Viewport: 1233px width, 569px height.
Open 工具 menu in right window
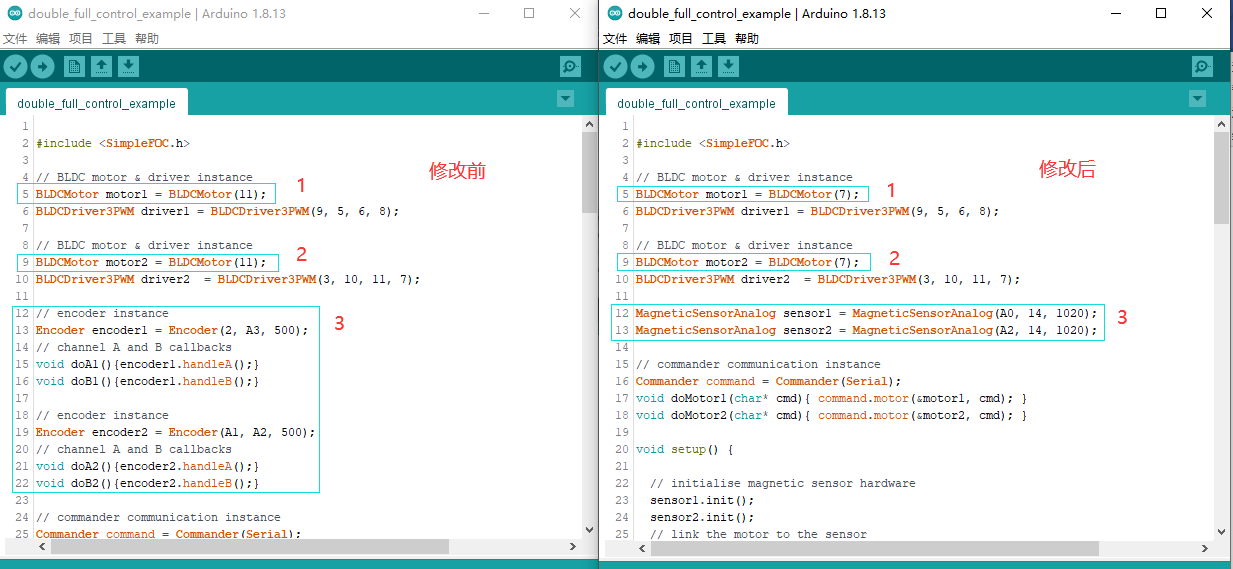pos(714,39)
